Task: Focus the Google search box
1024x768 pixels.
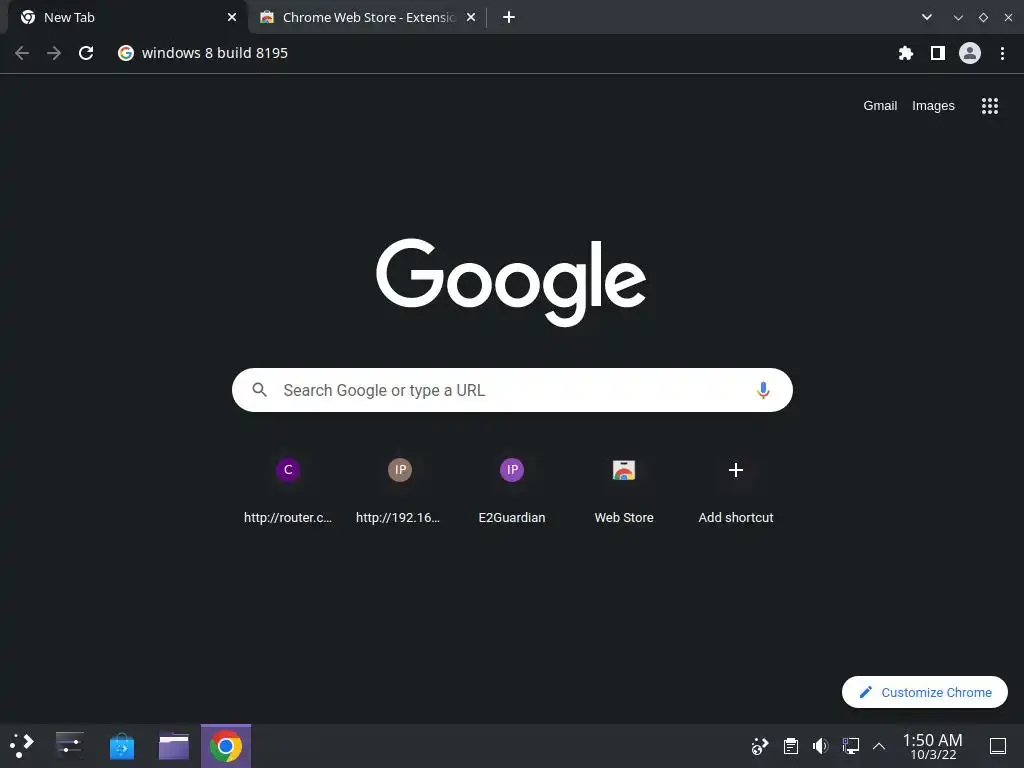Action: [x=512, y=390]
